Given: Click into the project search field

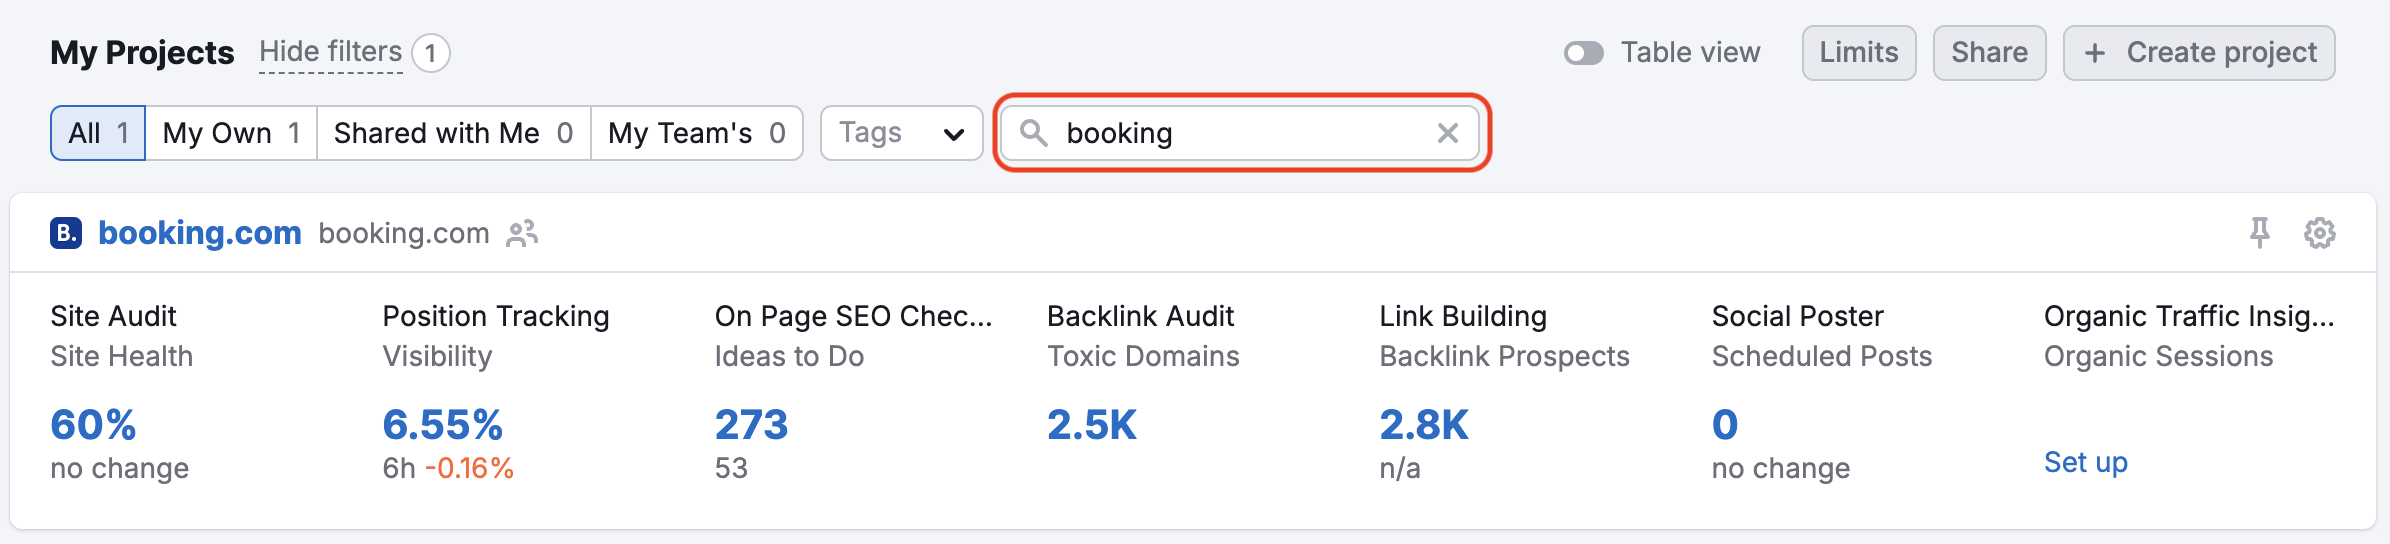Looking at the screenshot, I should (x=1240, y=133).
